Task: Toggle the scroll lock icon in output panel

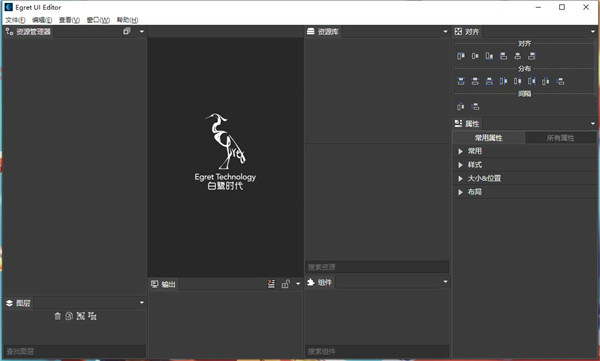Action: (x=285, y=284)
